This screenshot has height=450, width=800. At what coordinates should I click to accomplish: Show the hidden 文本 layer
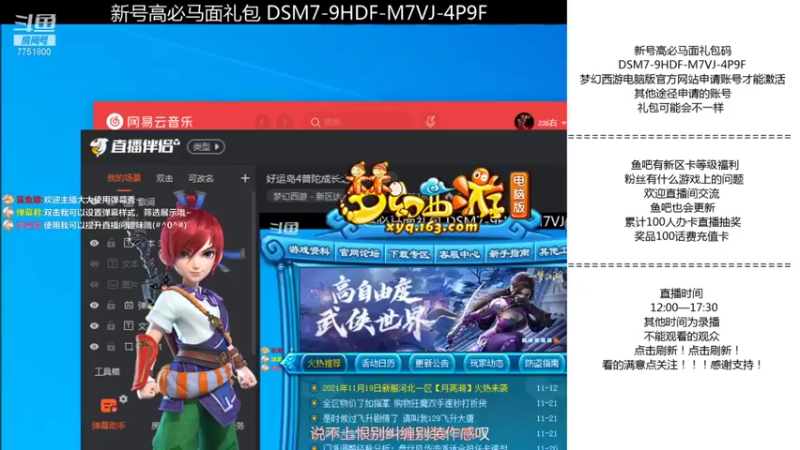[94, 264]
